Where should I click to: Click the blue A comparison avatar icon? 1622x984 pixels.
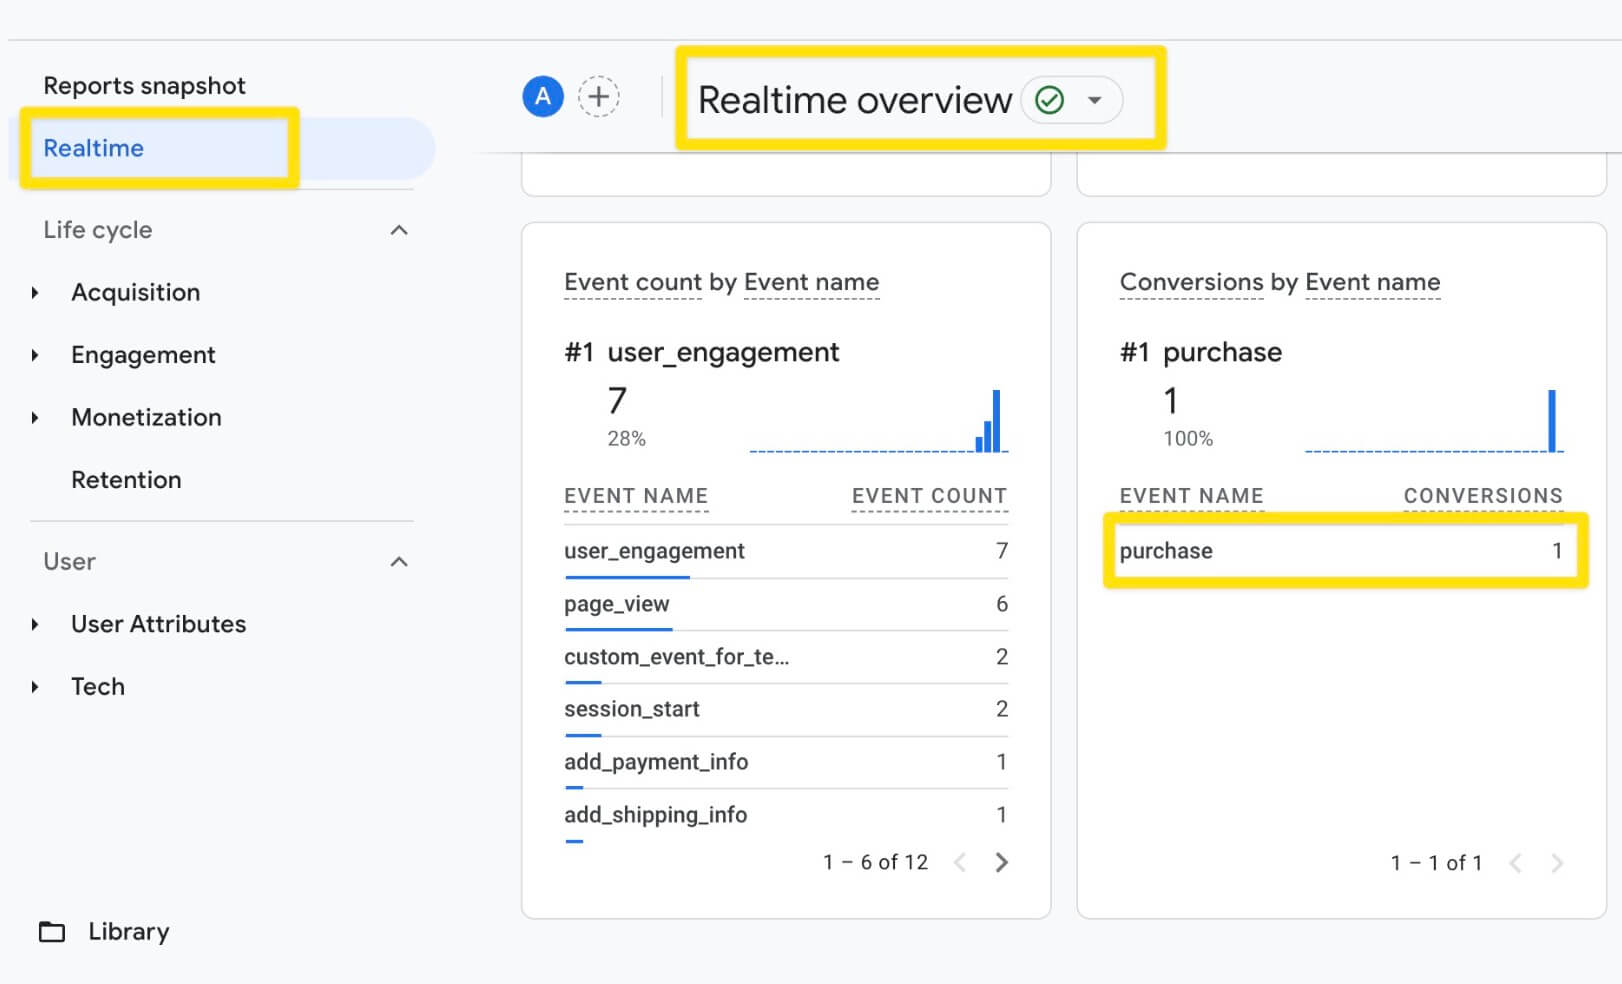point(543,97)
